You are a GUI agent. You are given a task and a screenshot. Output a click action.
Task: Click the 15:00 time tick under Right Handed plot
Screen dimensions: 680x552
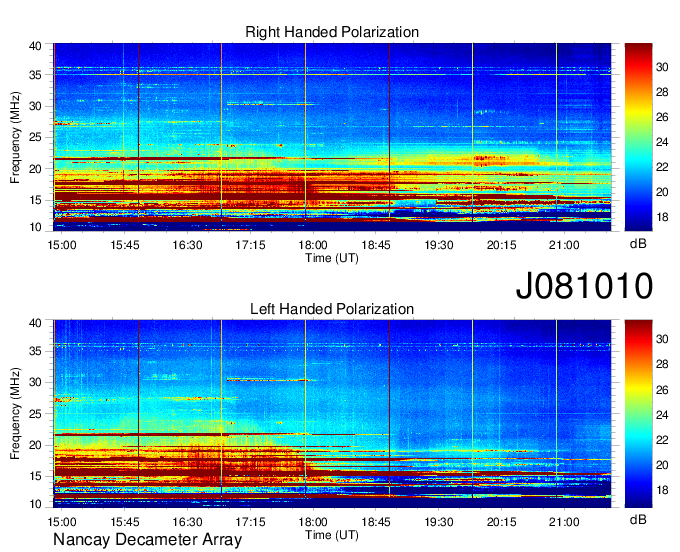(62, 245)
